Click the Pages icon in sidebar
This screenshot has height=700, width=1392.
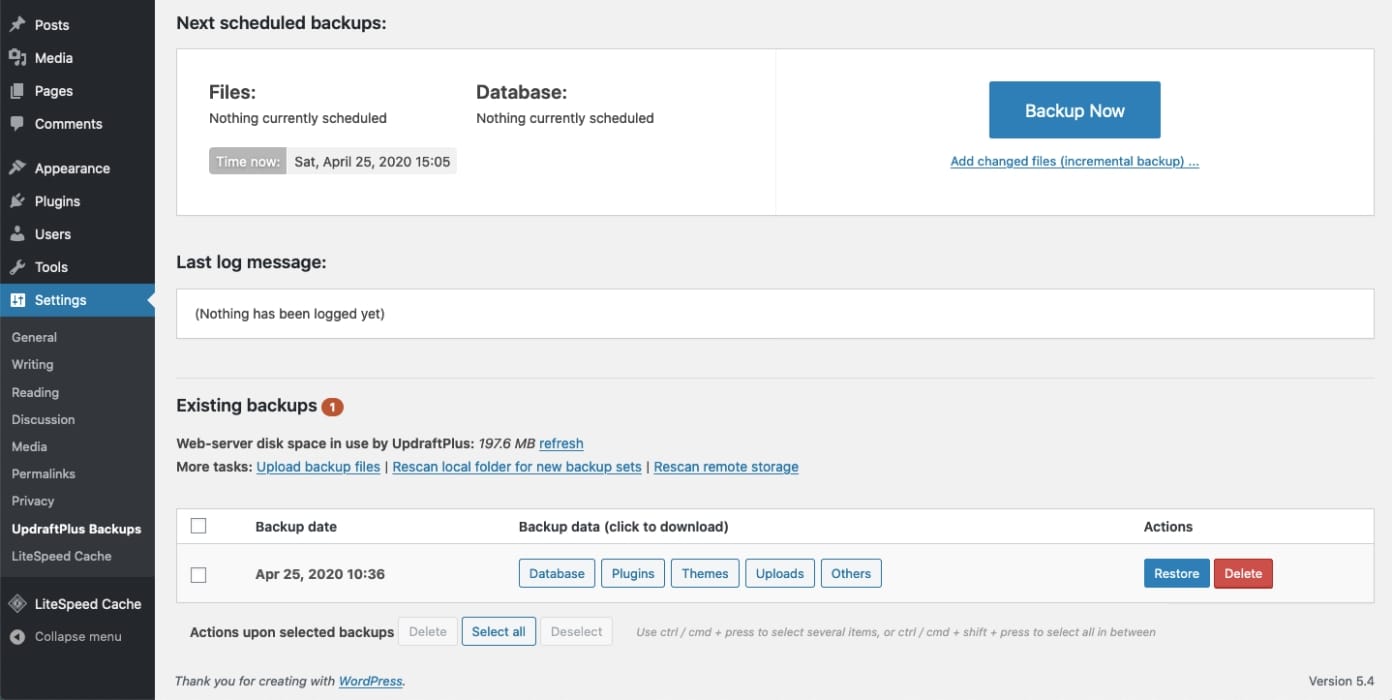tap(17, 91)
